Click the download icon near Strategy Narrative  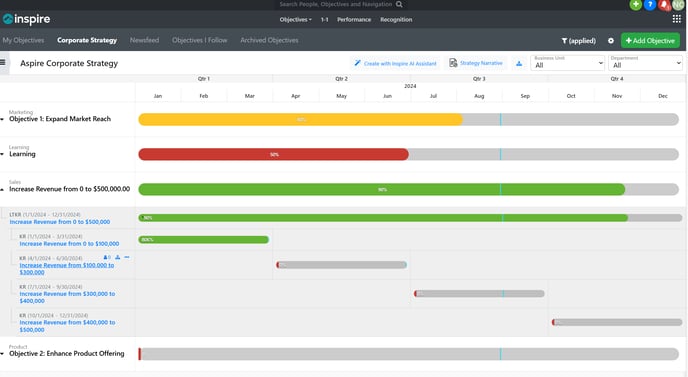click(519, 64)
